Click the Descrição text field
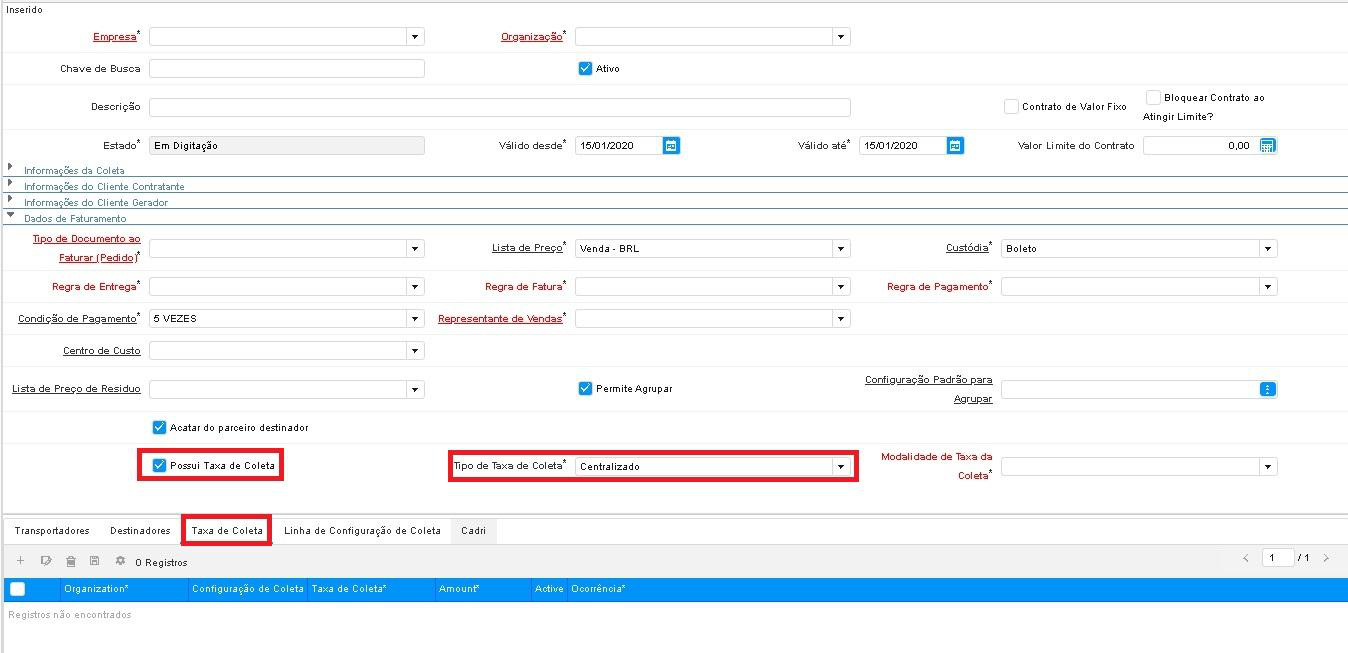The width and height of the screenshot is (1348, 653). point(499,107)
